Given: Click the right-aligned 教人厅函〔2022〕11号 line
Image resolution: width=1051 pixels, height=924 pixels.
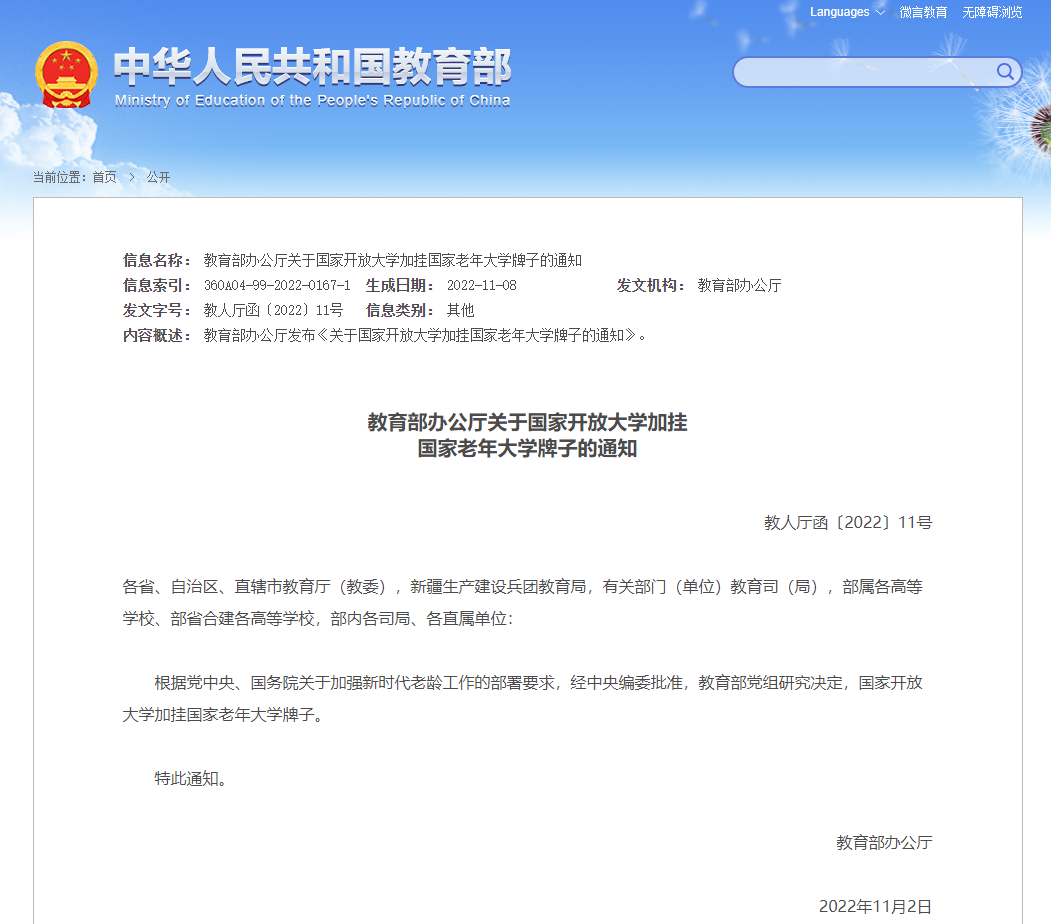Looking at the screenshot, I should tap(848, 523).
